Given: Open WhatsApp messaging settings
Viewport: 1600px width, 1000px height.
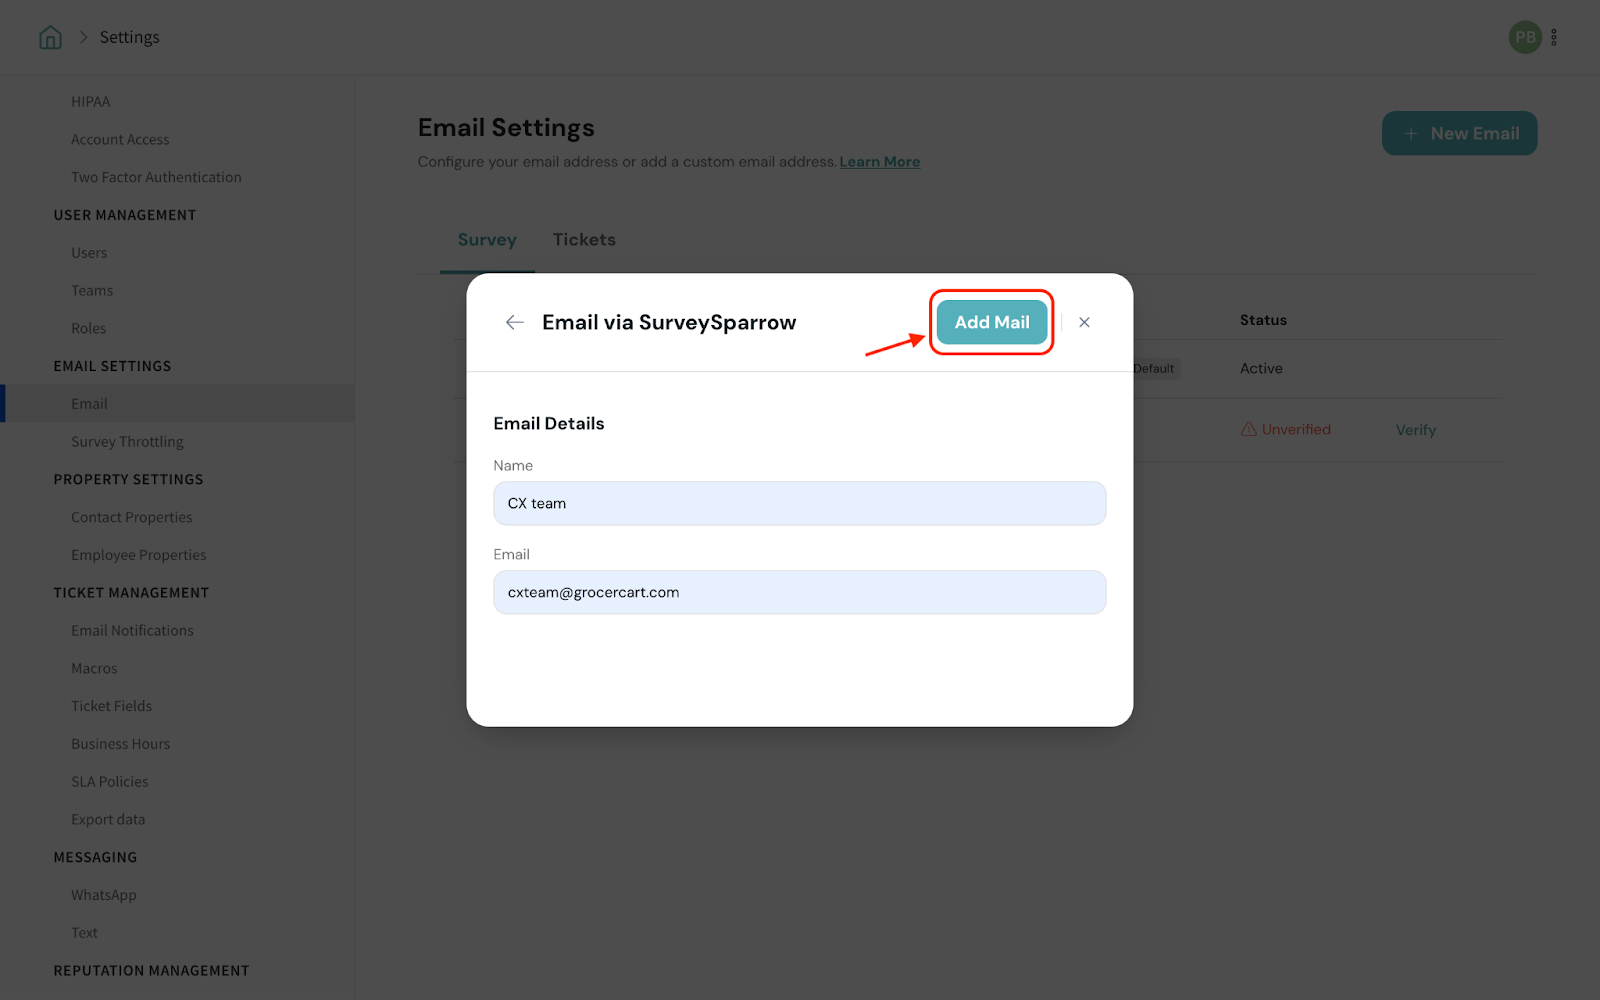Looking at the screenshot, I should [x=104, y=895].
